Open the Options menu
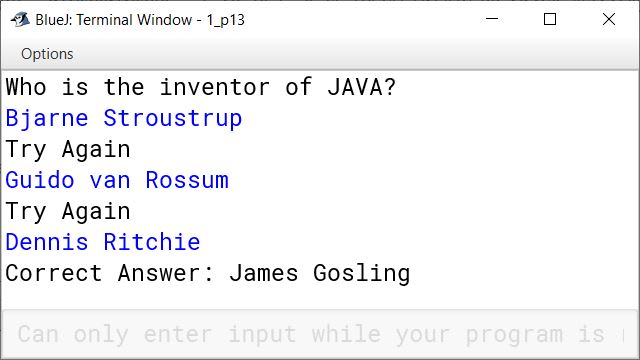This screenshot has width=640, height=360. coord(47,54)
